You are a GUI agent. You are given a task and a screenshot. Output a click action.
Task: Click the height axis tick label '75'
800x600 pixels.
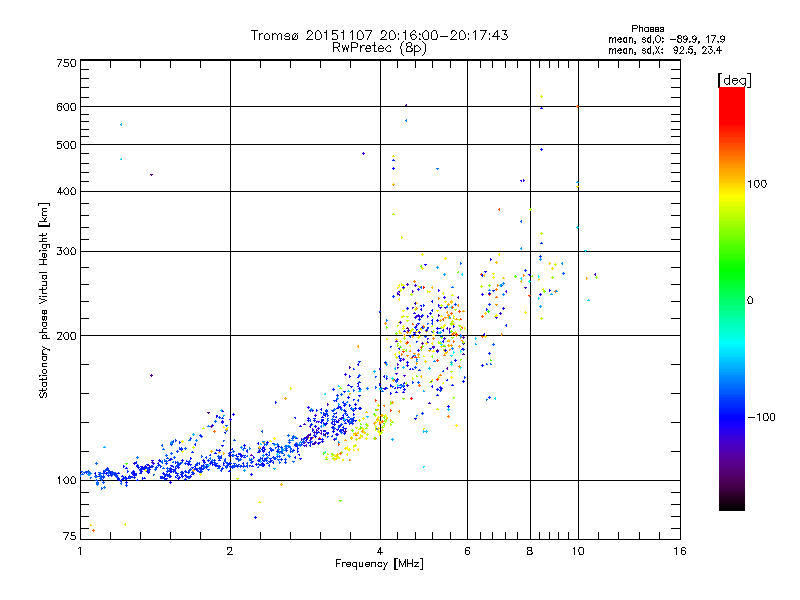pos(70,536)
